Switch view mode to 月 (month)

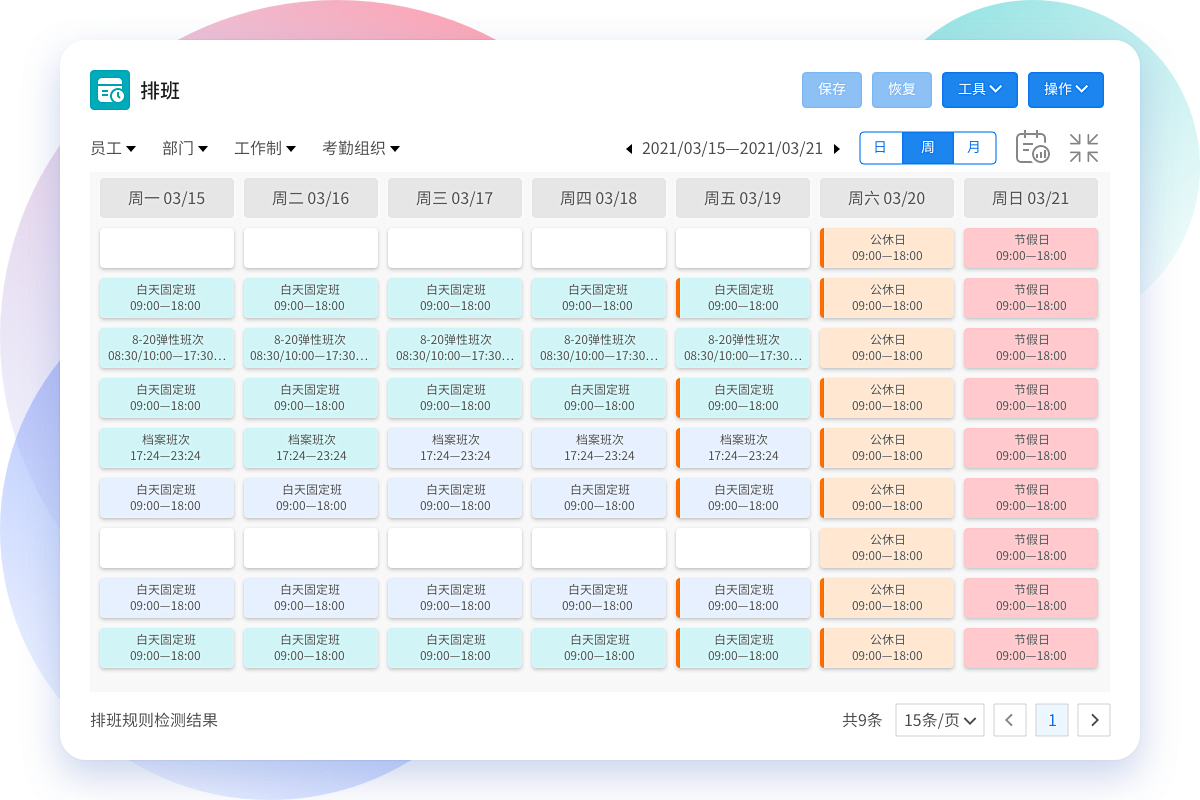click(x=973, y=147)
